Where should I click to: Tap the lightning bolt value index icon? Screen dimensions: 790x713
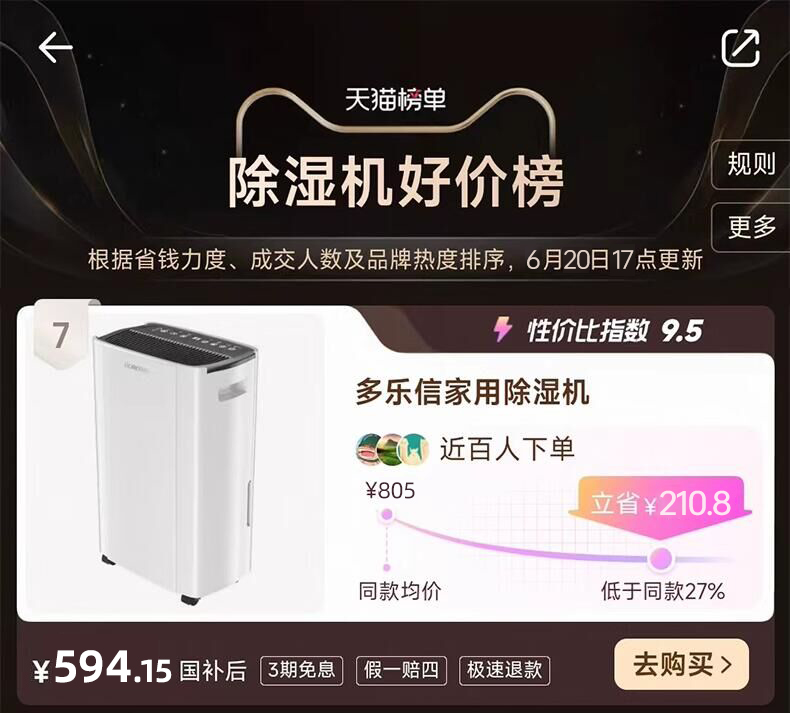(x=502, y=330)
